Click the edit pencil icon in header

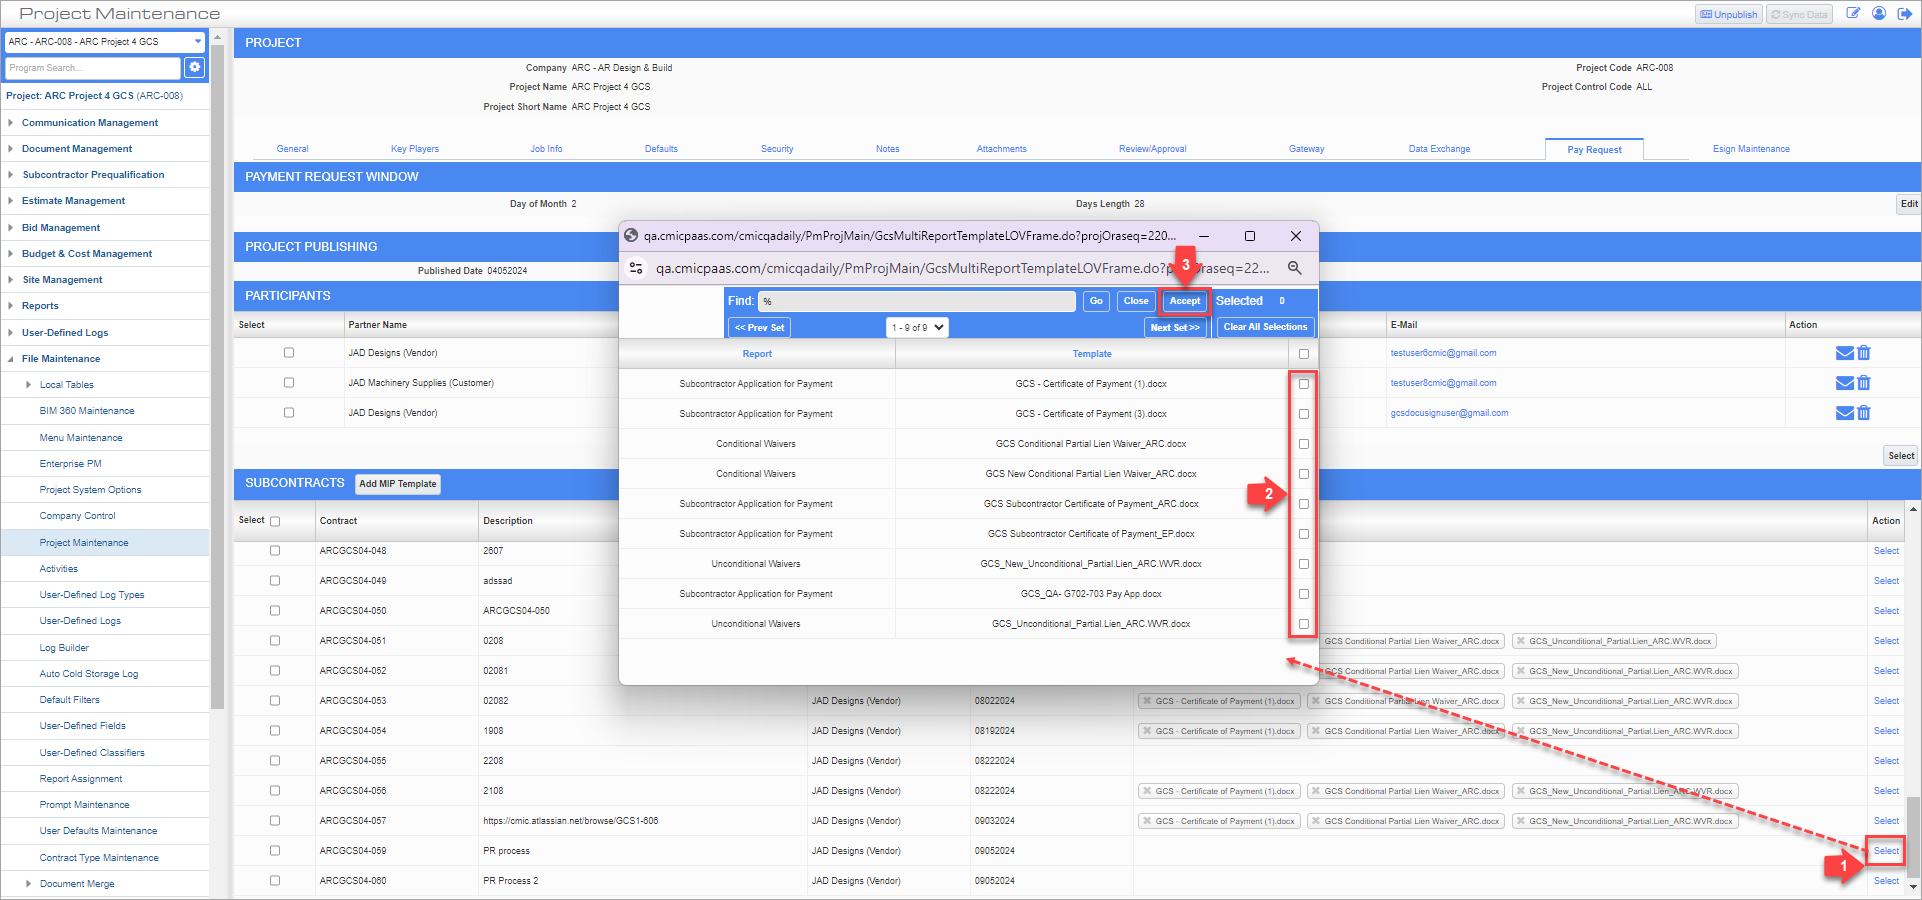tap(1853, 14)
